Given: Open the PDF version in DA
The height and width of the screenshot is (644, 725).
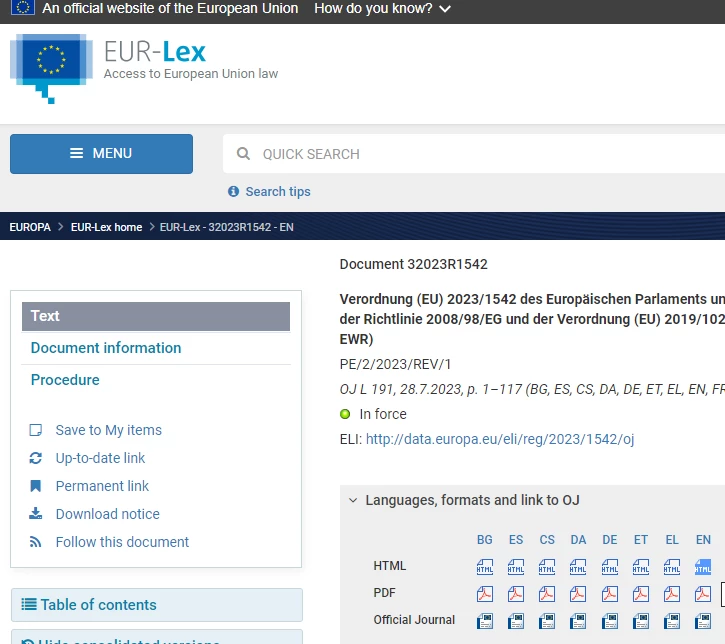Looking at the screenshot, I should (578, 594).
